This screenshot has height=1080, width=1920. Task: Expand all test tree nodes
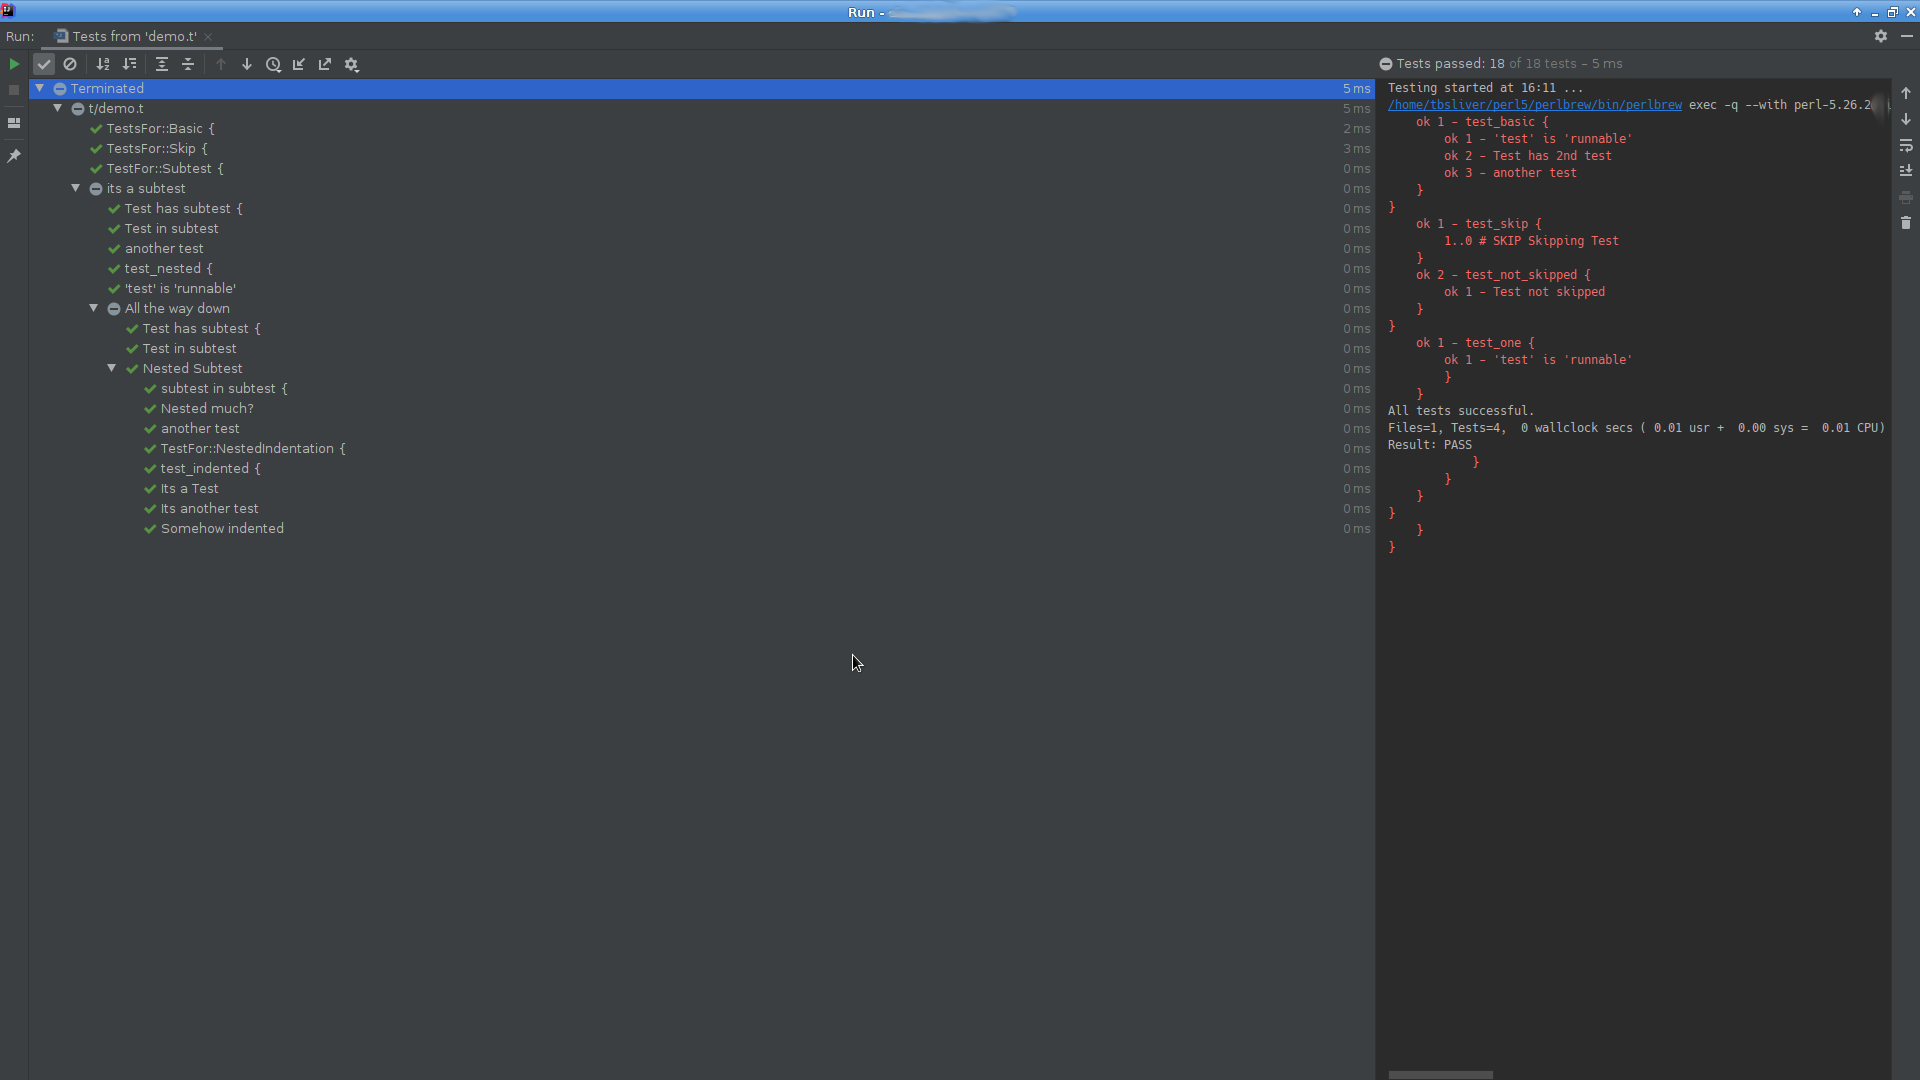click(x=162, y=64)
